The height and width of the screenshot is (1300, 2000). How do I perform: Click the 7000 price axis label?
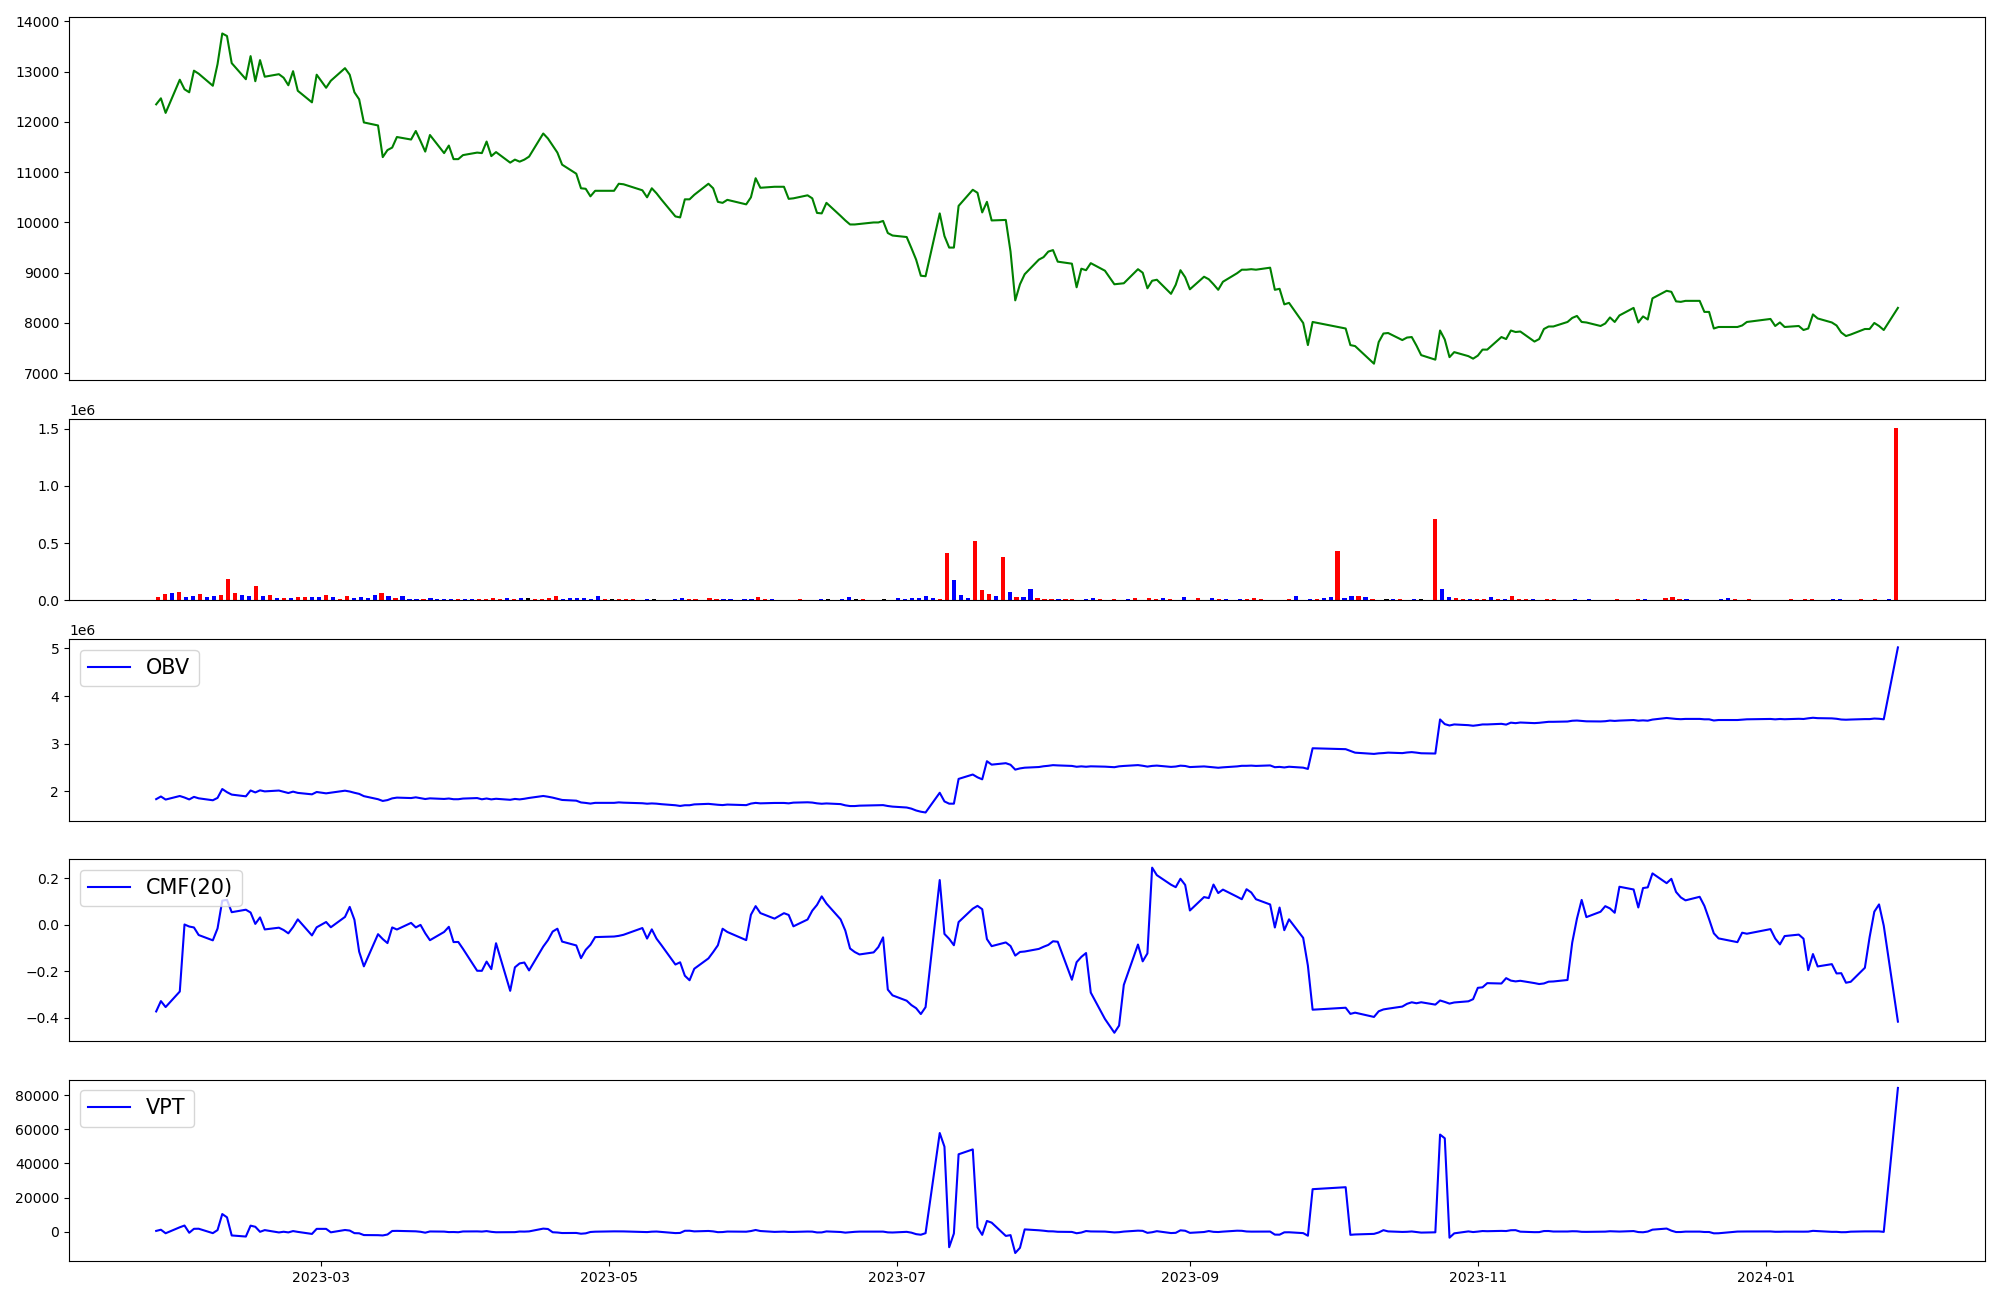click(41, 374)
